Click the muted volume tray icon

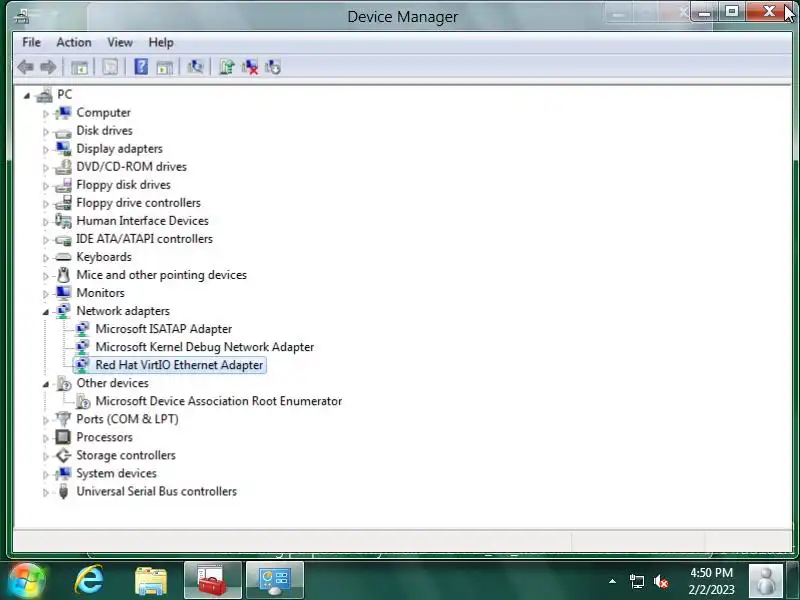[661, 581]
